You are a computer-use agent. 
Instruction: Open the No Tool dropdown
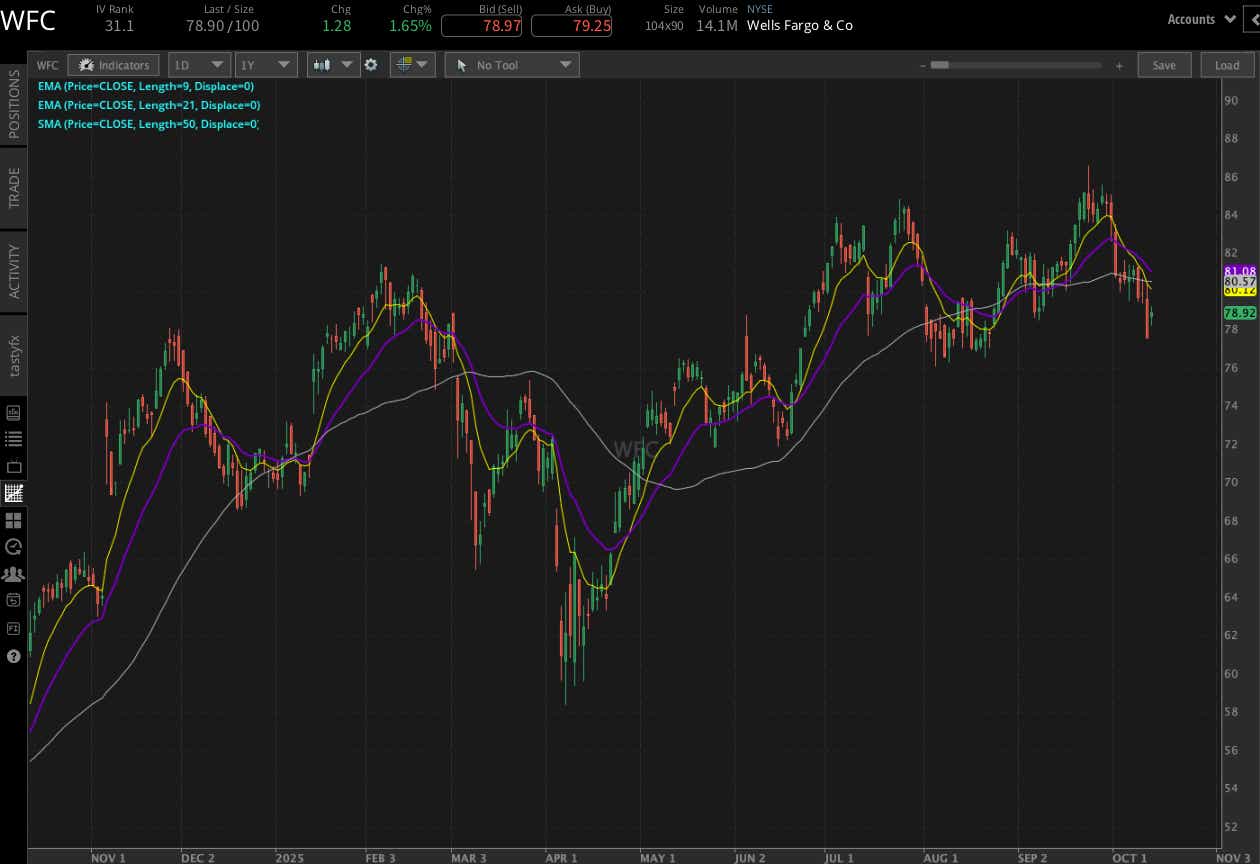point(511,64)
